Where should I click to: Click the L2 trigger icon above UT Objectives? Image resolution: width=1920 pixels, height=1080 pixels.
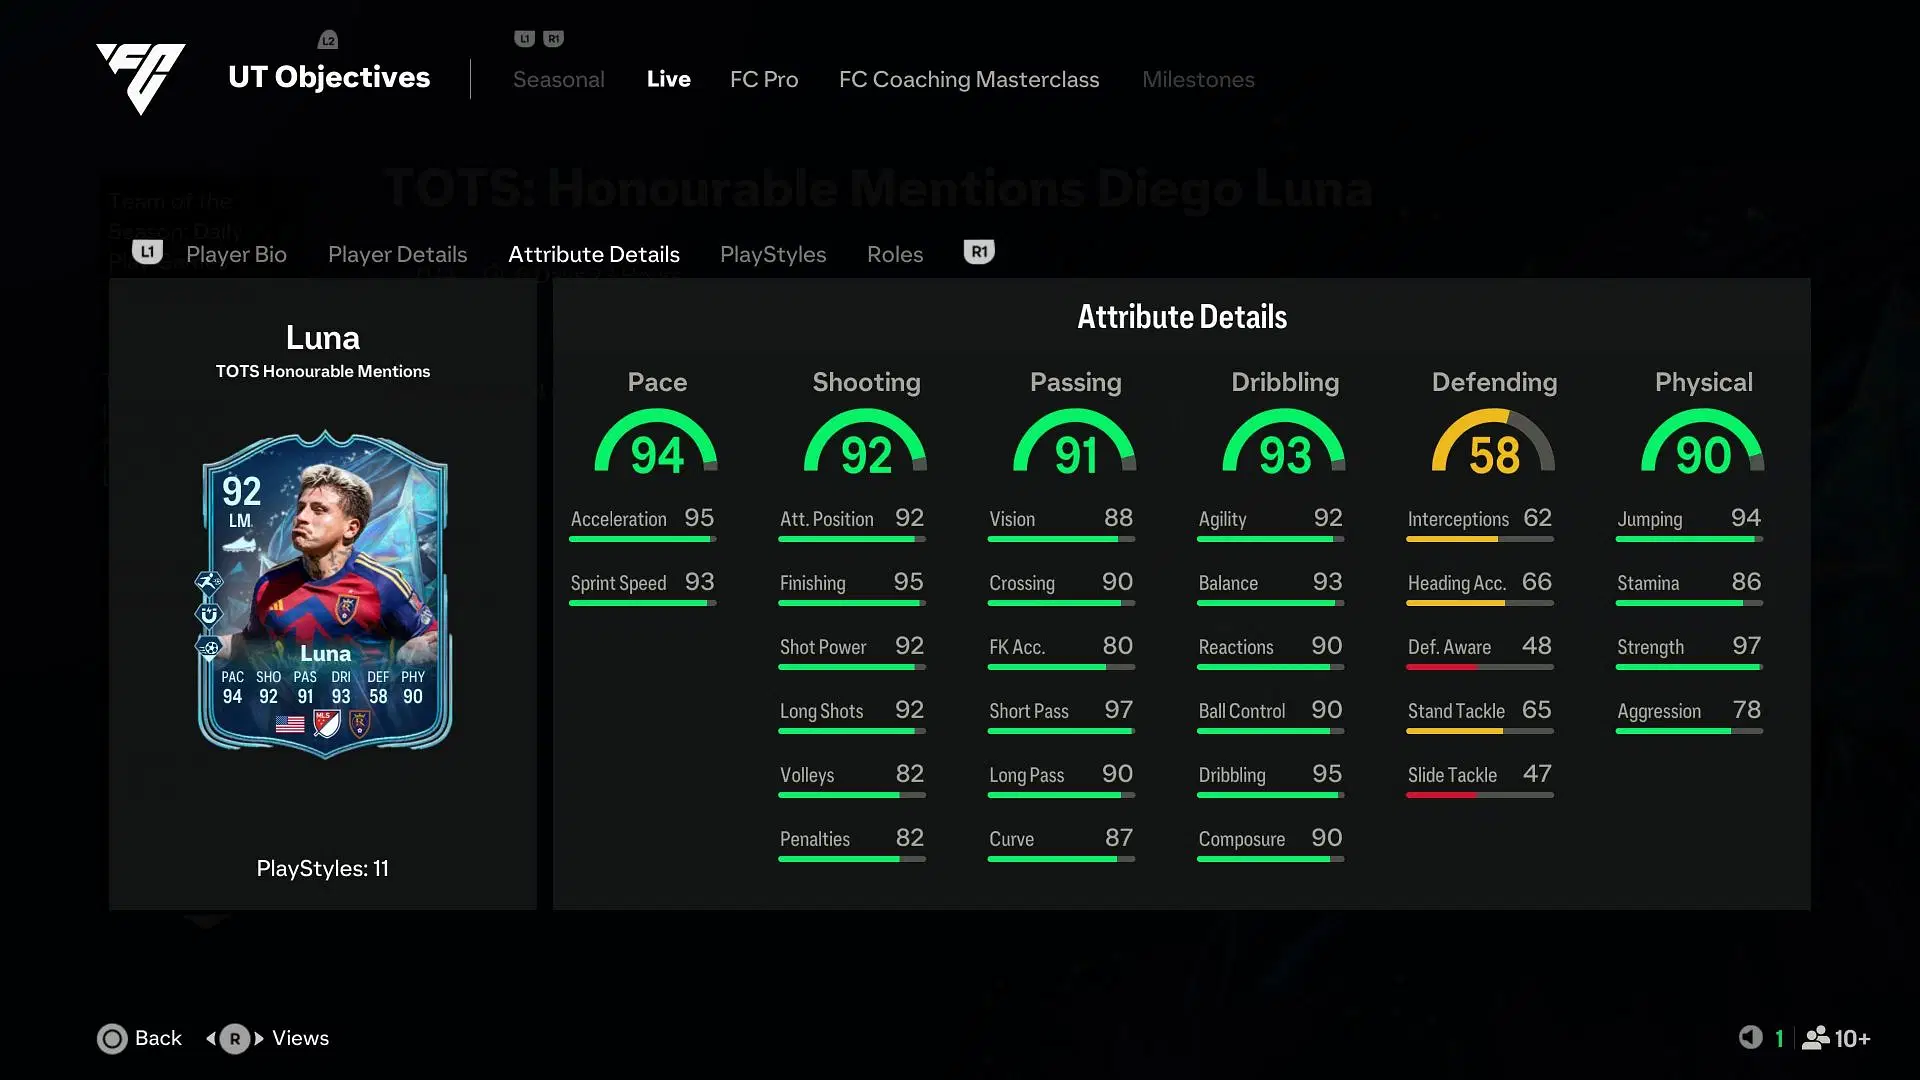(x=328, y=40)
